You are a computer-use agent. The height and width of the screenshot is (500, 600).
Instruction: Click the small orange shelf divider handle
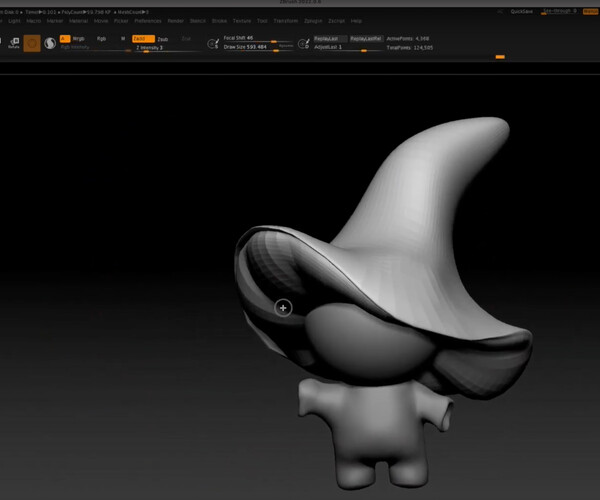(500, 57)
